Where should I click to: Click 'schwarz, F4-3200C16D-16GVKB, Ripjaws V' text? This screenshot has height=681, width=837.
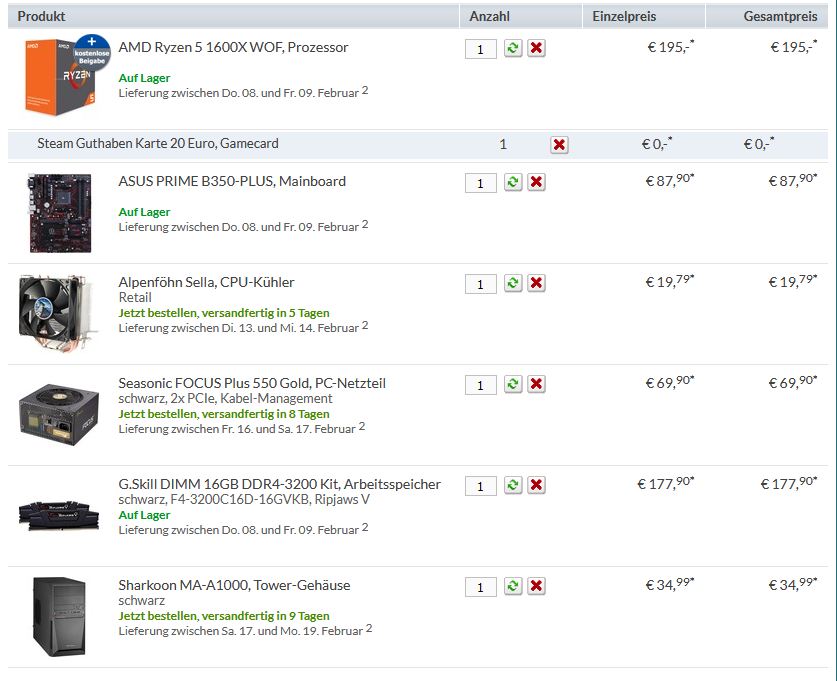tap(244, 500)
